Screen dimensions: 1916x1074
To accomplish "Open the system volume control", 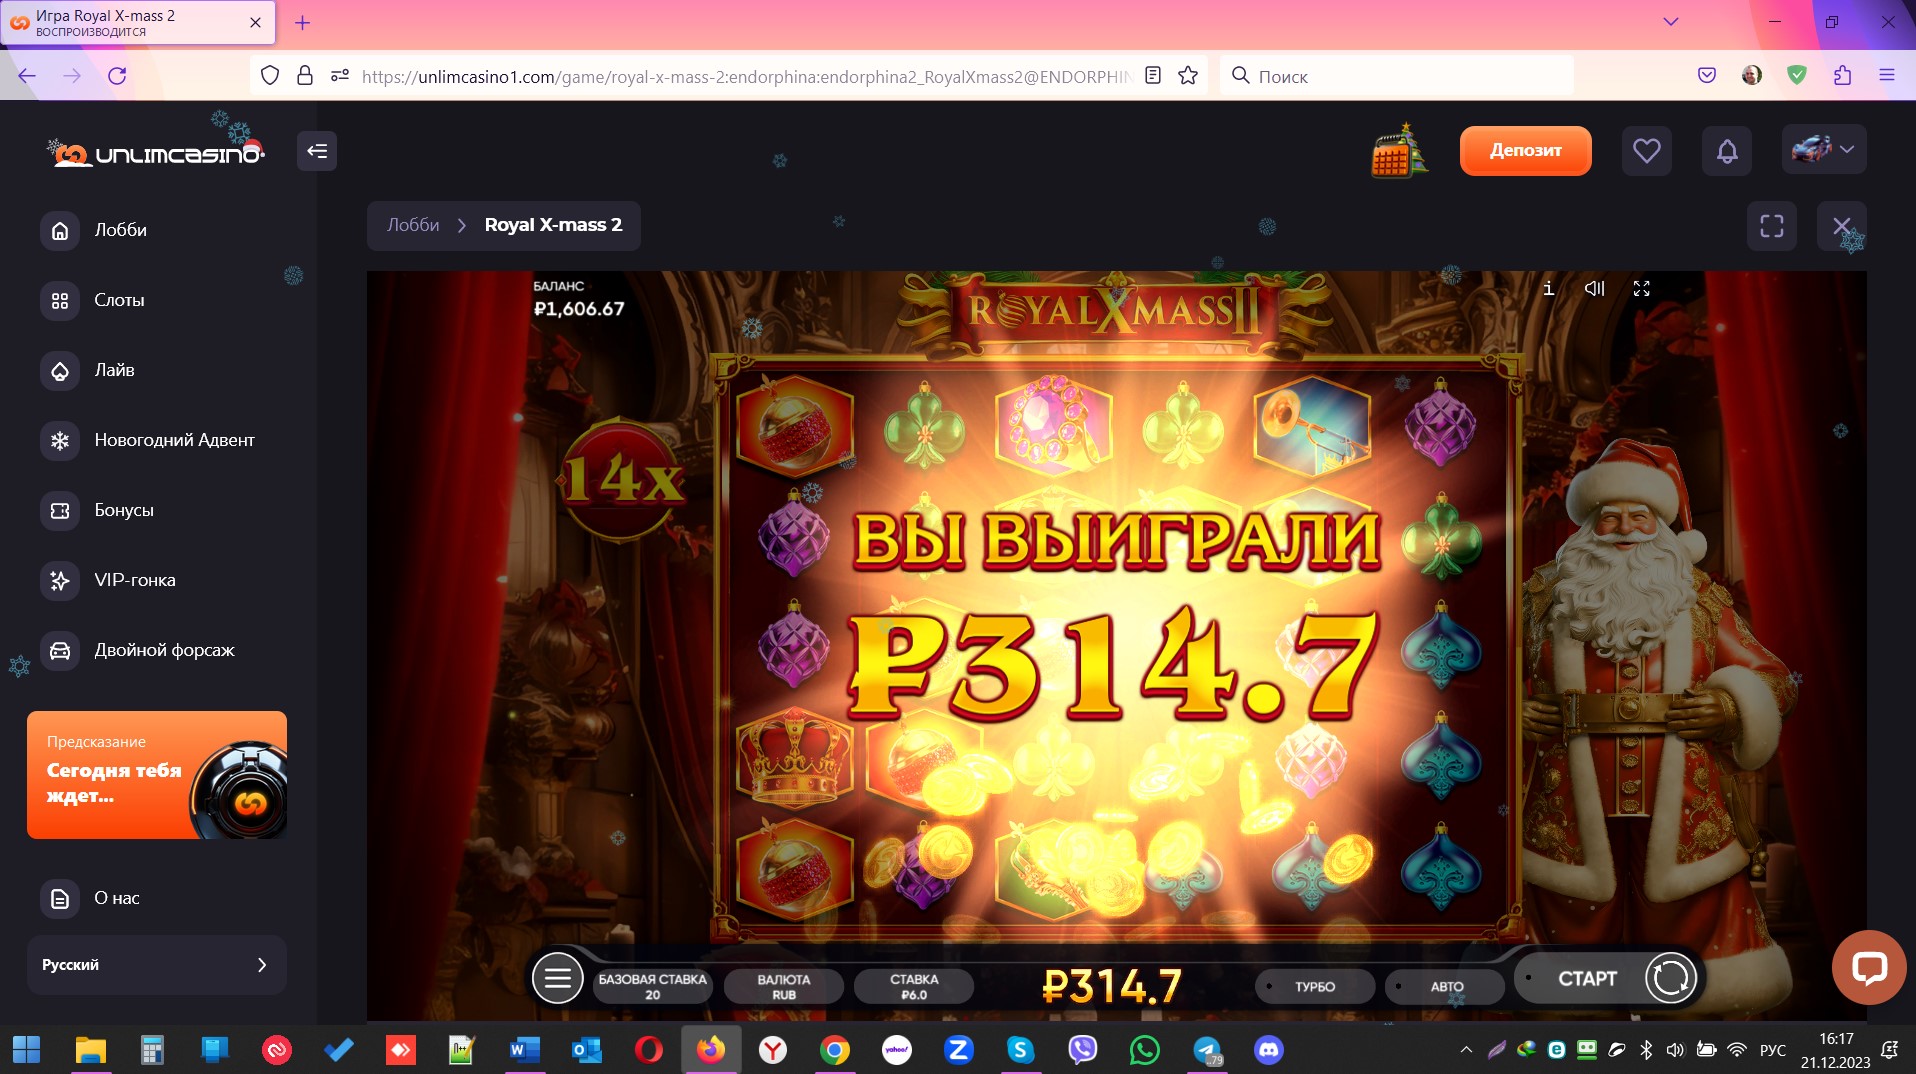I will tap(1675, 1050).
